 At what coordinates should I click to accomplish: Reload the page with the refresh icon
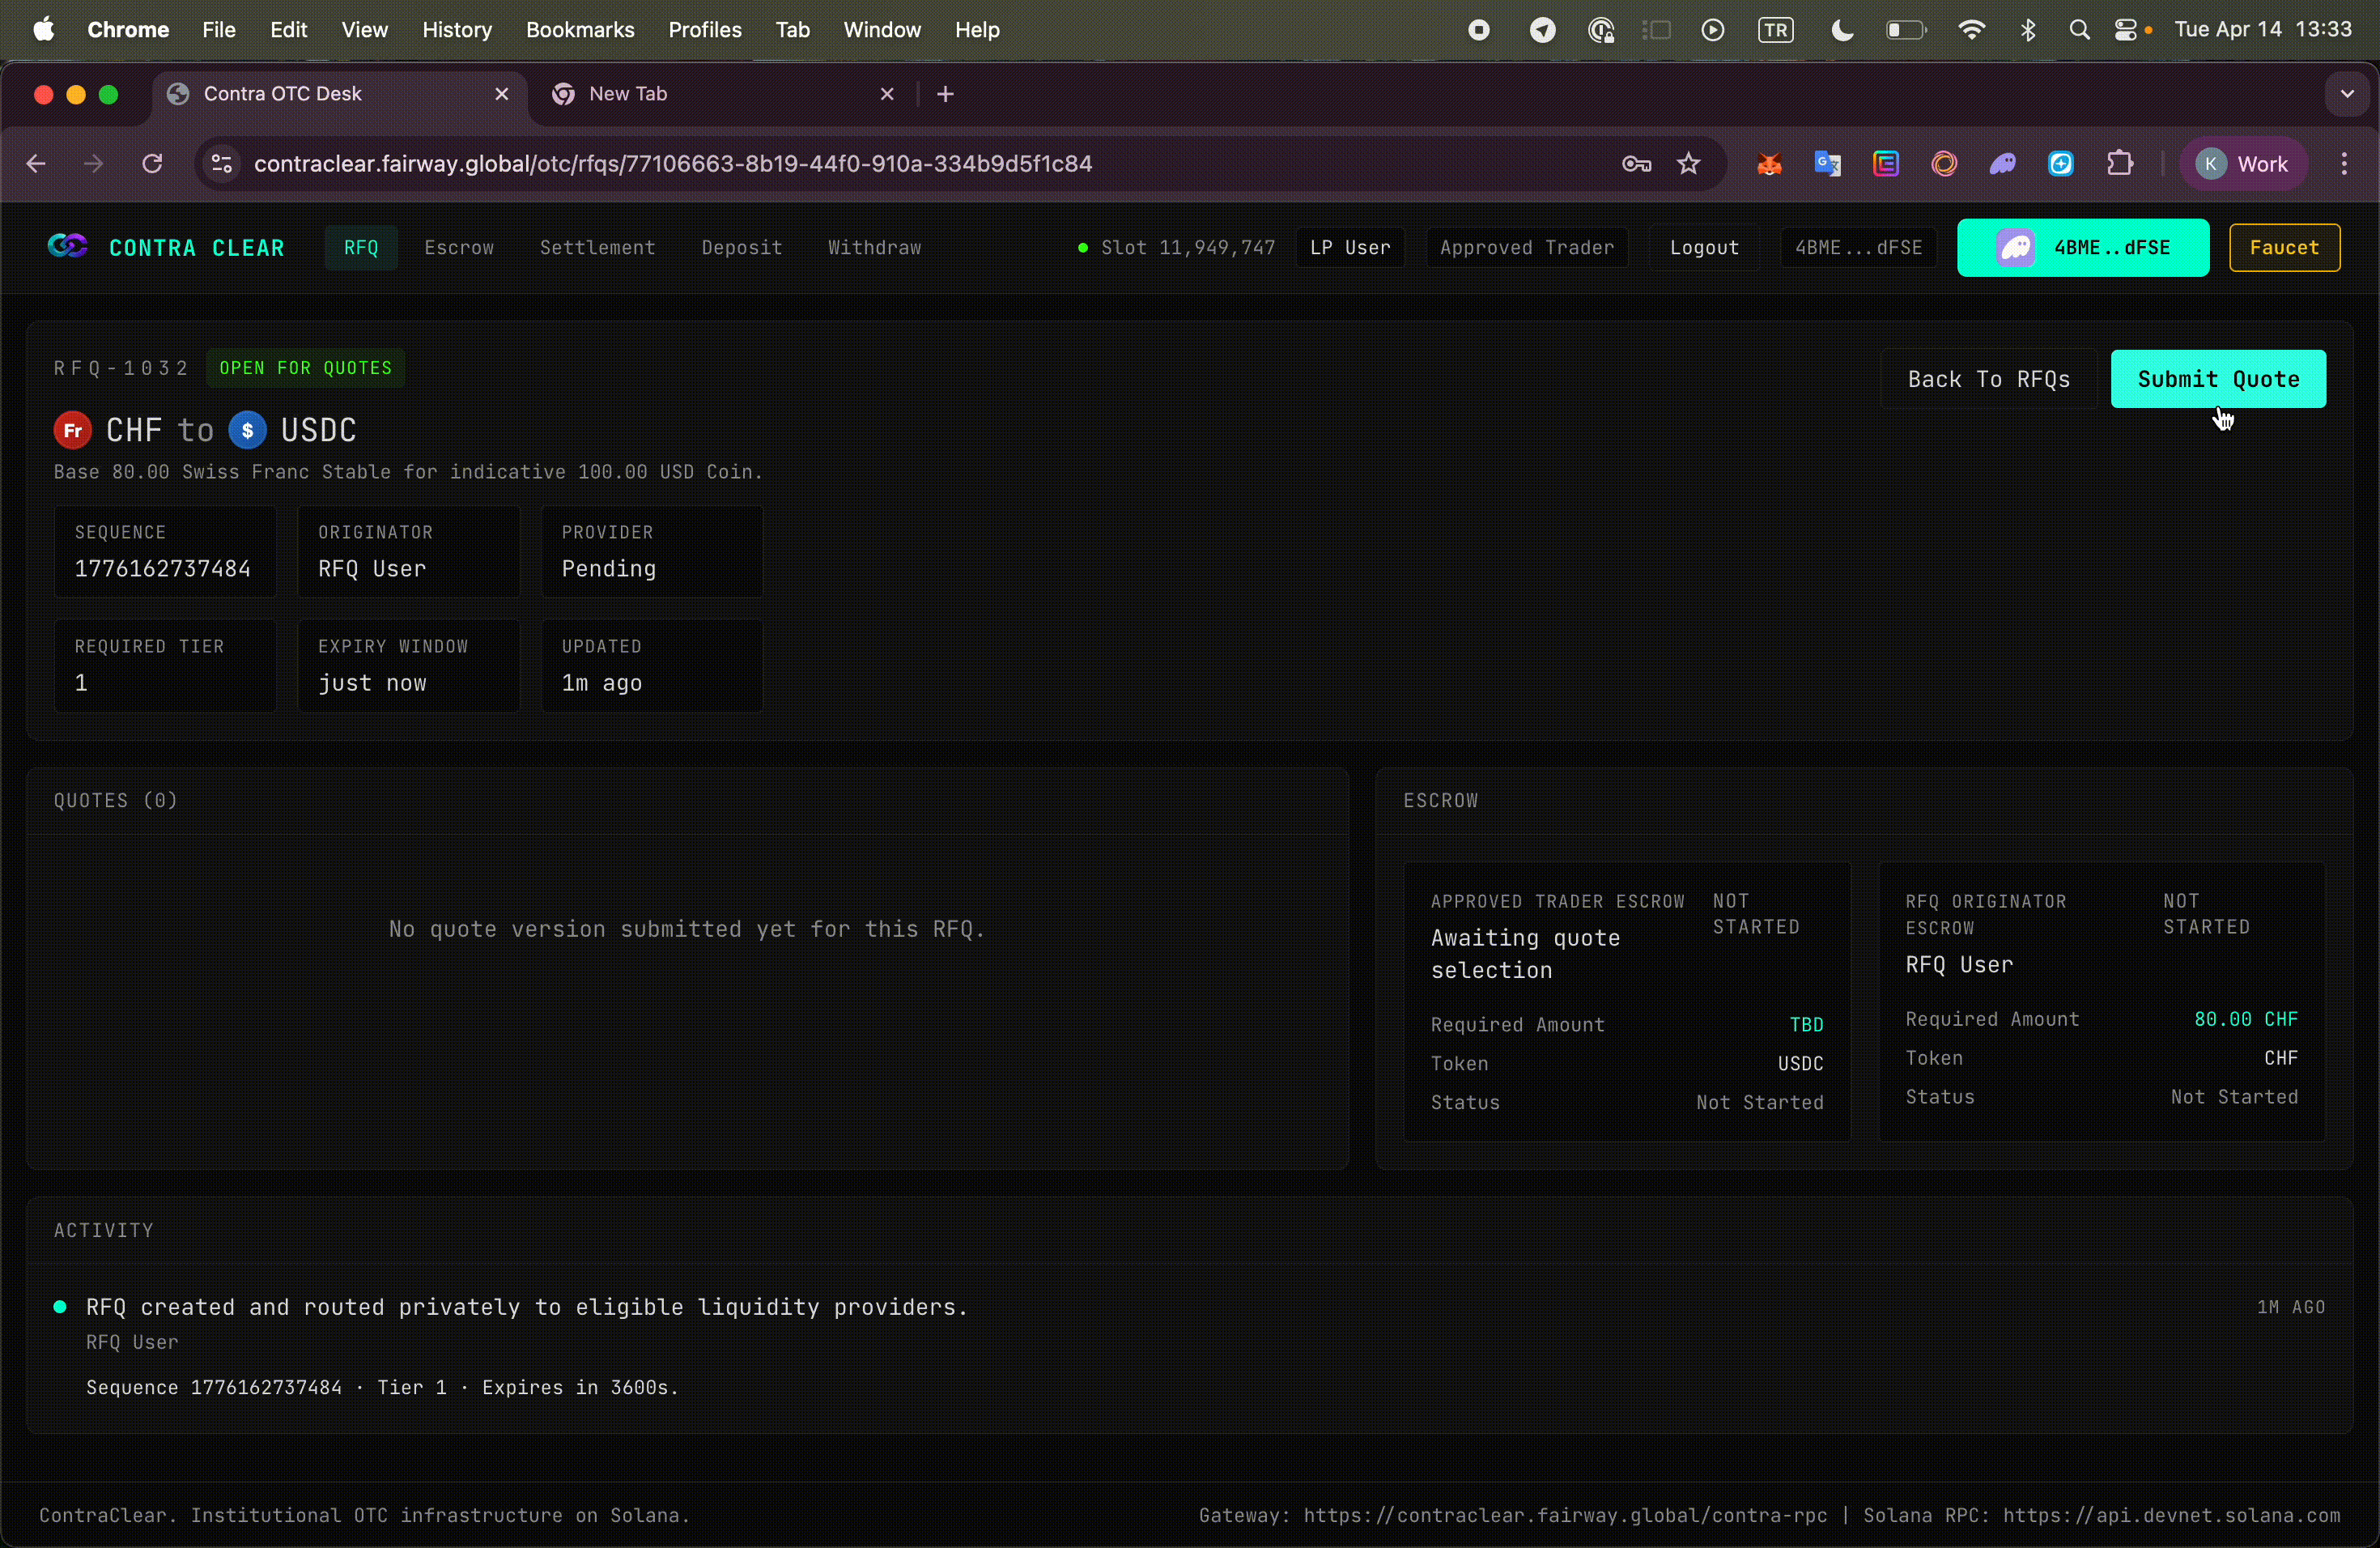click(152, 164)
